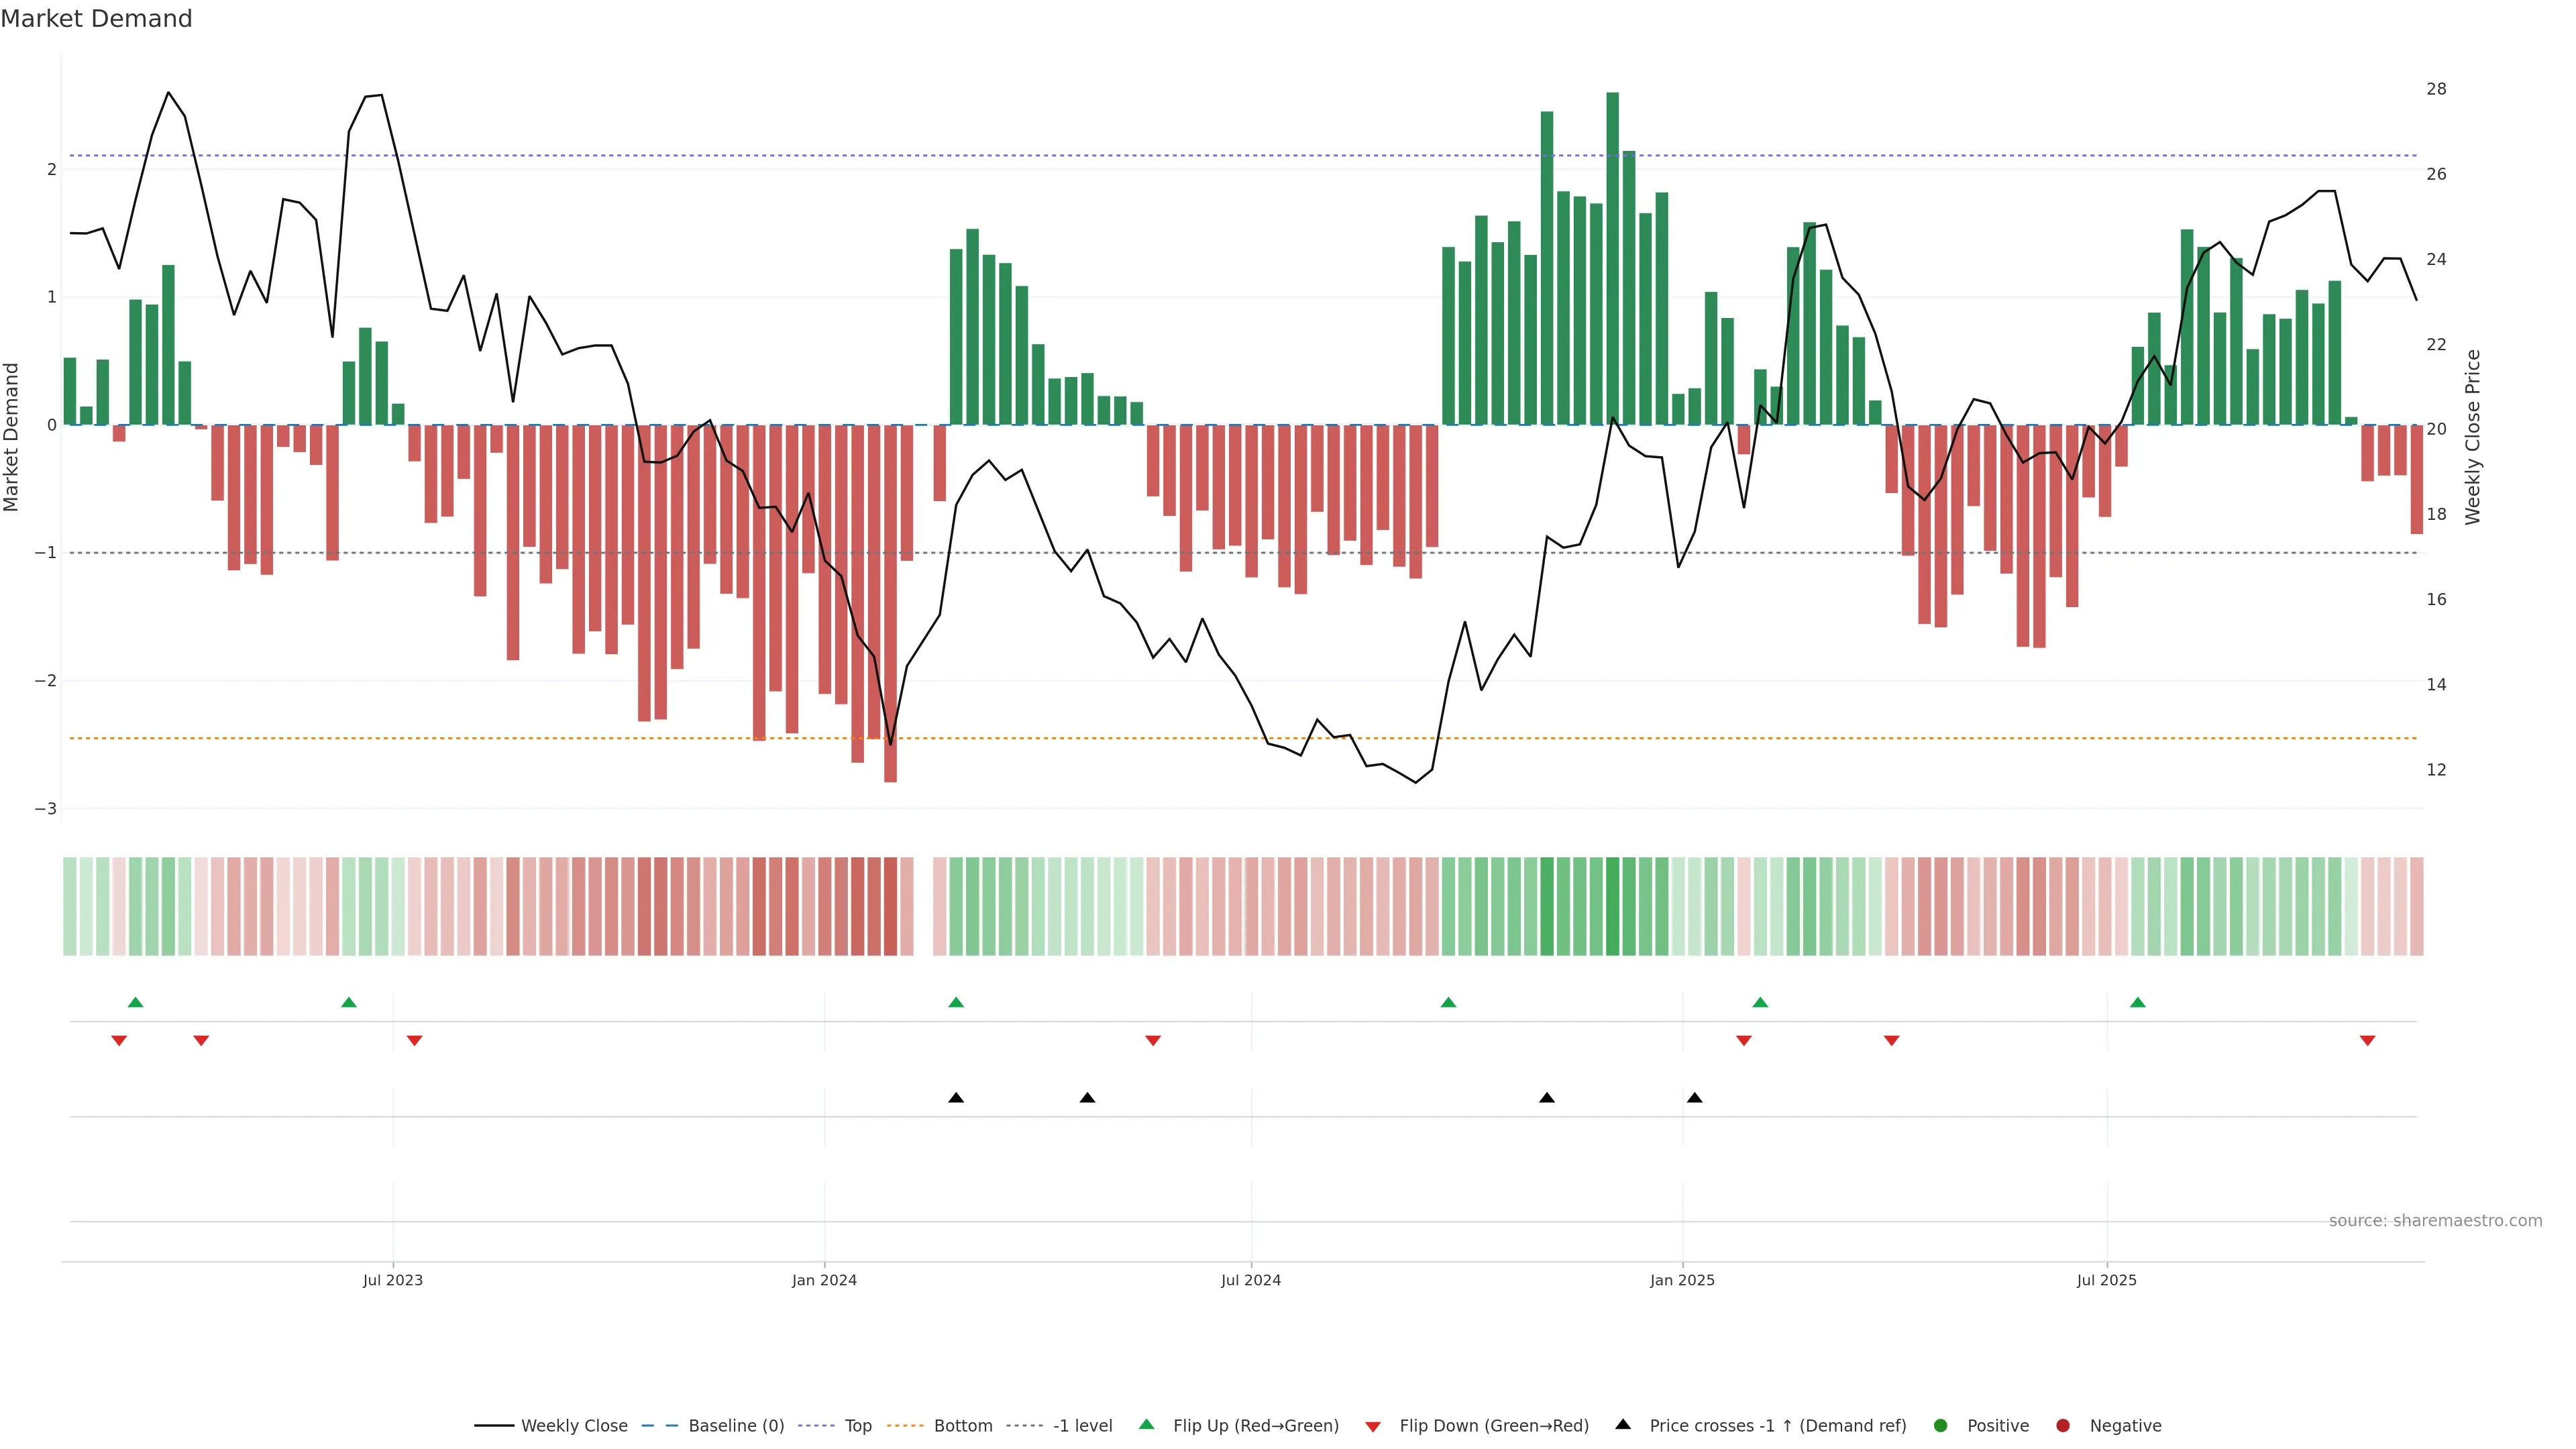The image size is (2576, 1449).
Task: Click the Market Demand chart title
Action: click(96, 19)
